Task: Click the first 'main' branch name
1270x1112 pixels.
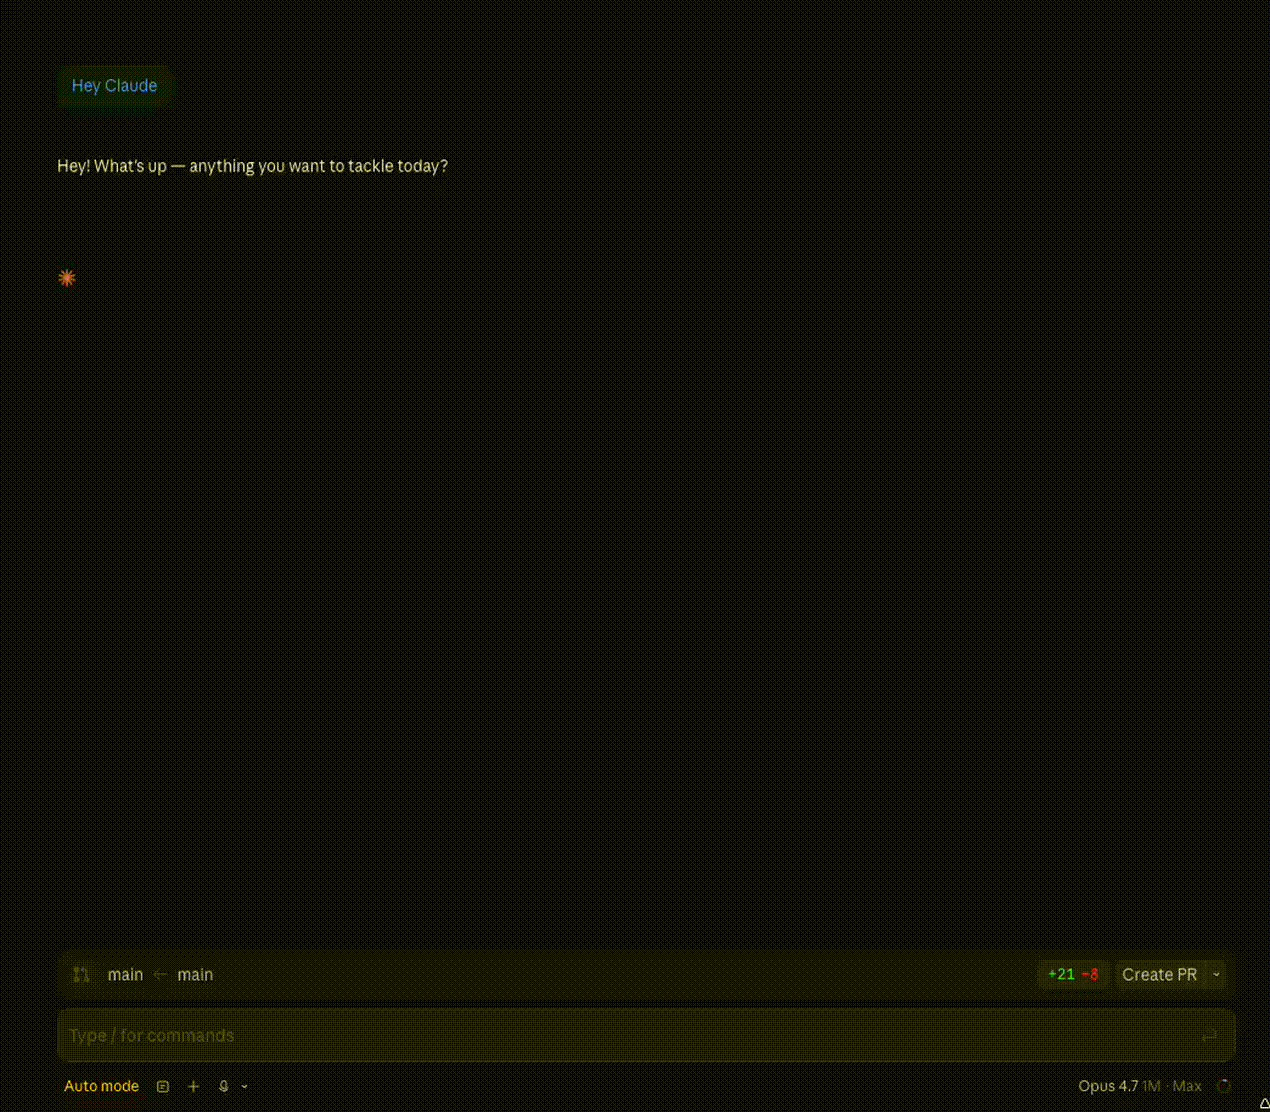Action: coord(125,974)
